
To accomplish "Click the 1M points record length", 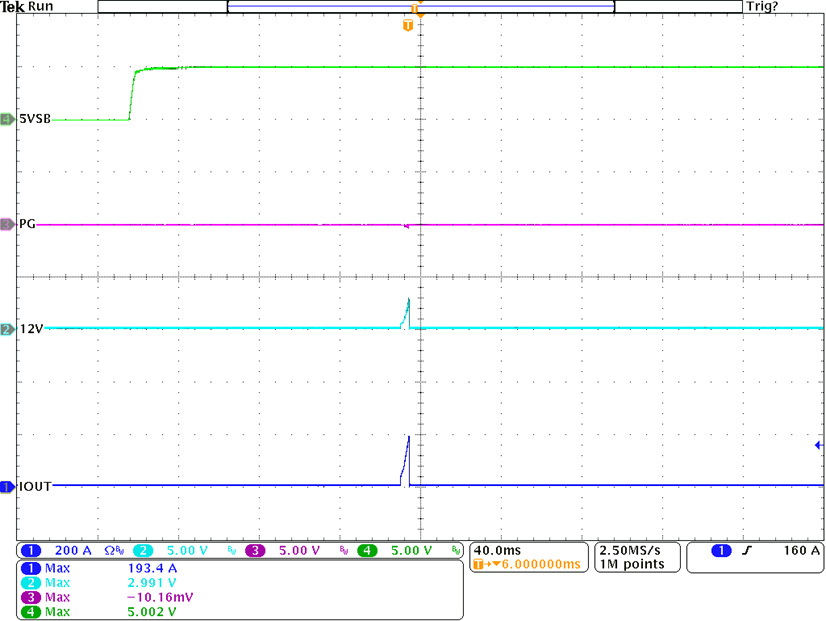I will tap(632, 564).
